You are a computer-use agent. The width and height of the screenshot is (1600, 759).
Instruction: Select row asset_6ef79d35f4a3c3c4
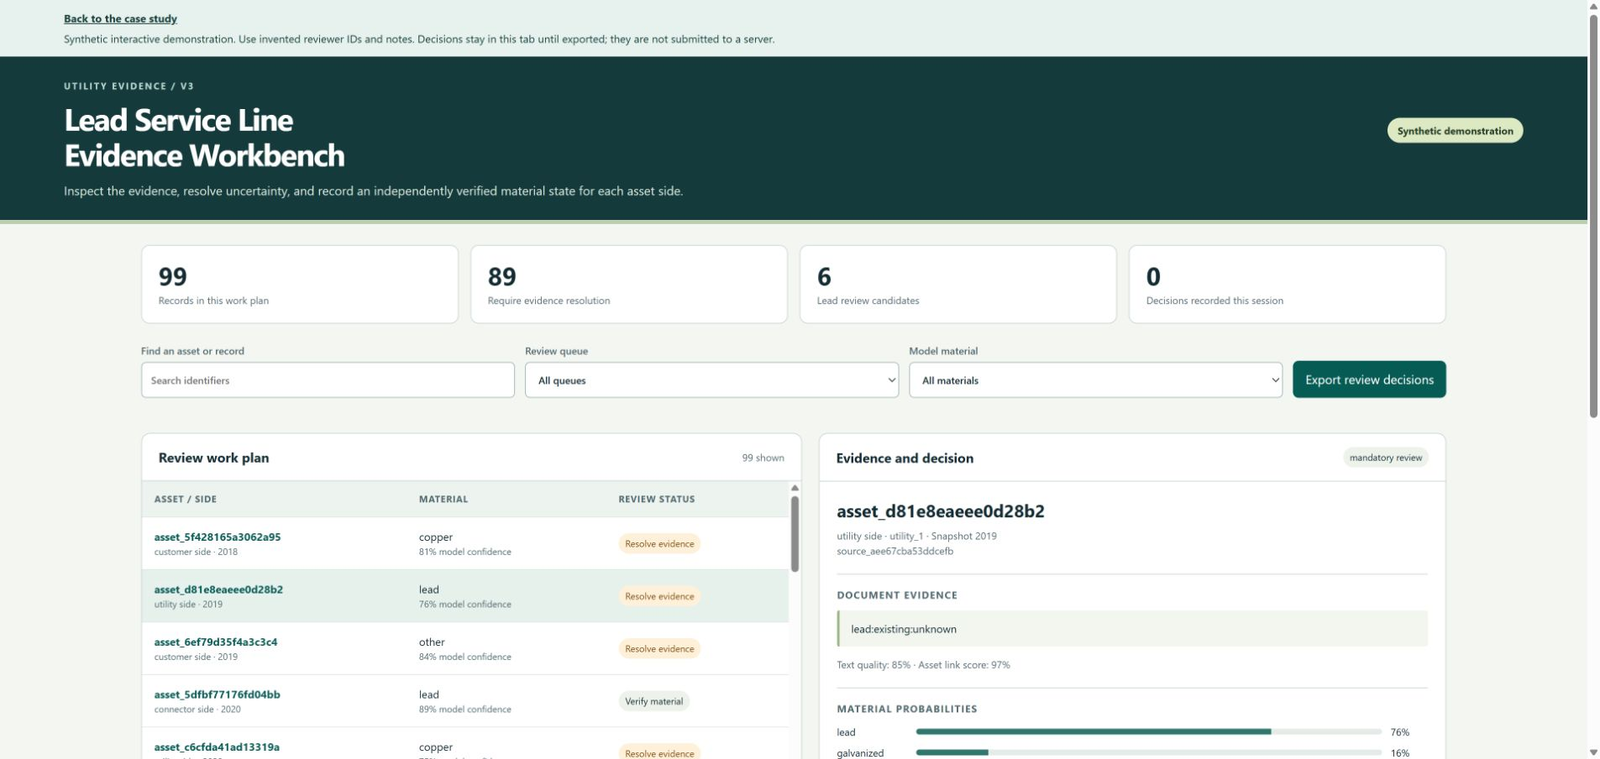point(465,649)
